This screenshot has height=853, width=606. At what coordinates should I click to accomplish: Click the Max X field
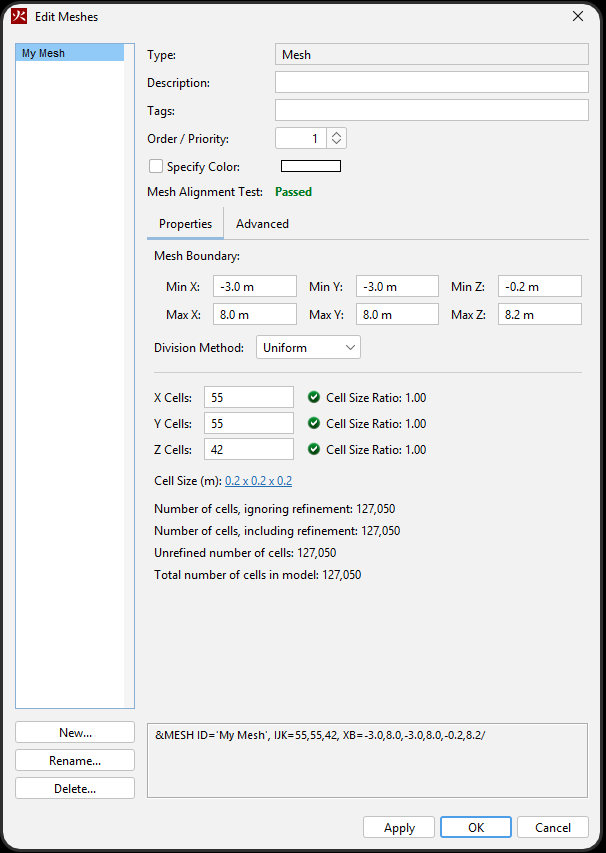point(255,314)
